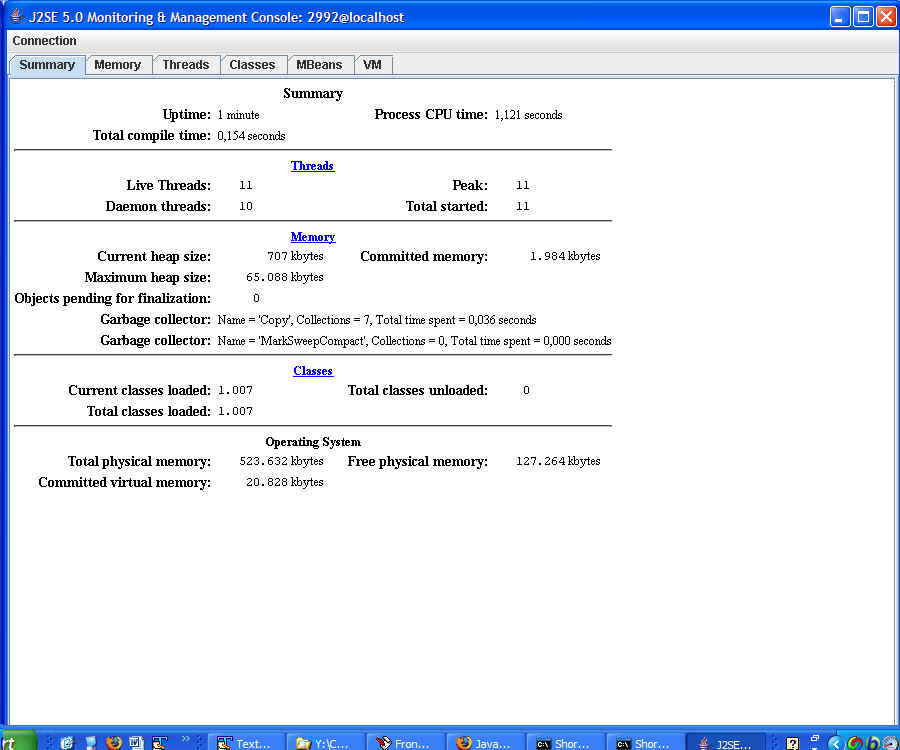Image resolution: width=900 pixels, height=750 pixels.
Task: Click Process CPU time '1,121 seconds'
Action: [x=528, y=115]
